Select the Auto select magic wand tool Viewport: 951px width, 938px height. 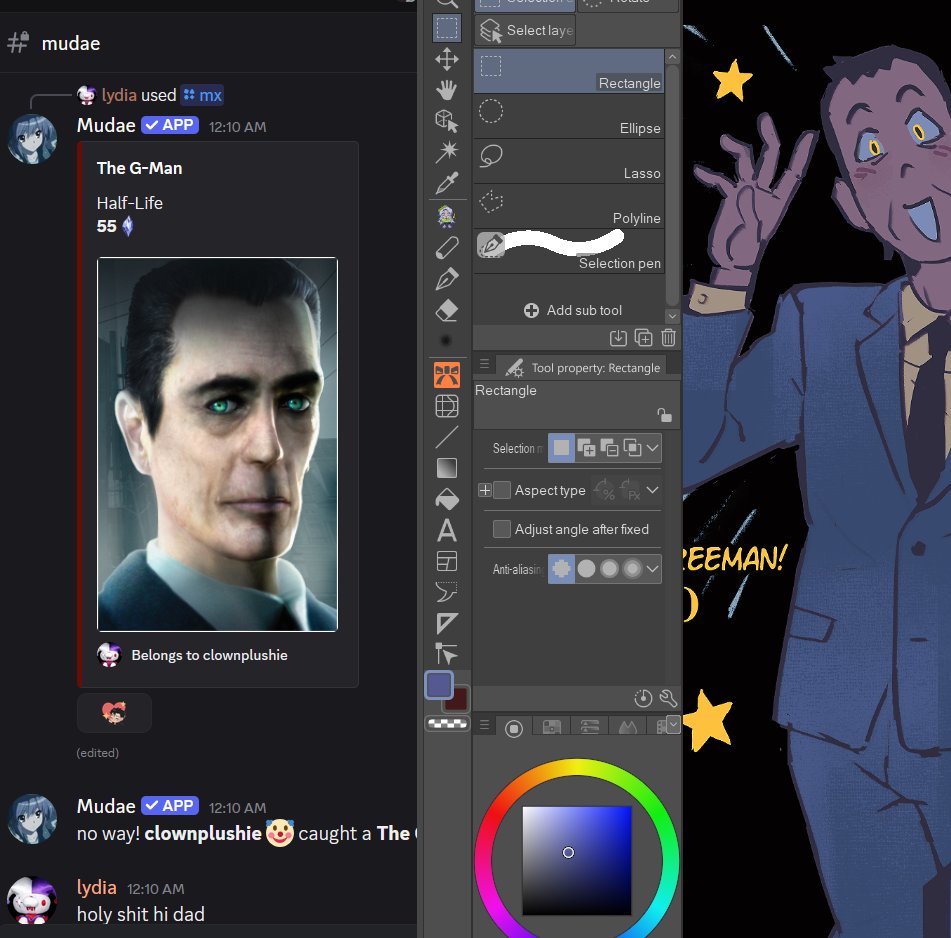tap(447, 152)
